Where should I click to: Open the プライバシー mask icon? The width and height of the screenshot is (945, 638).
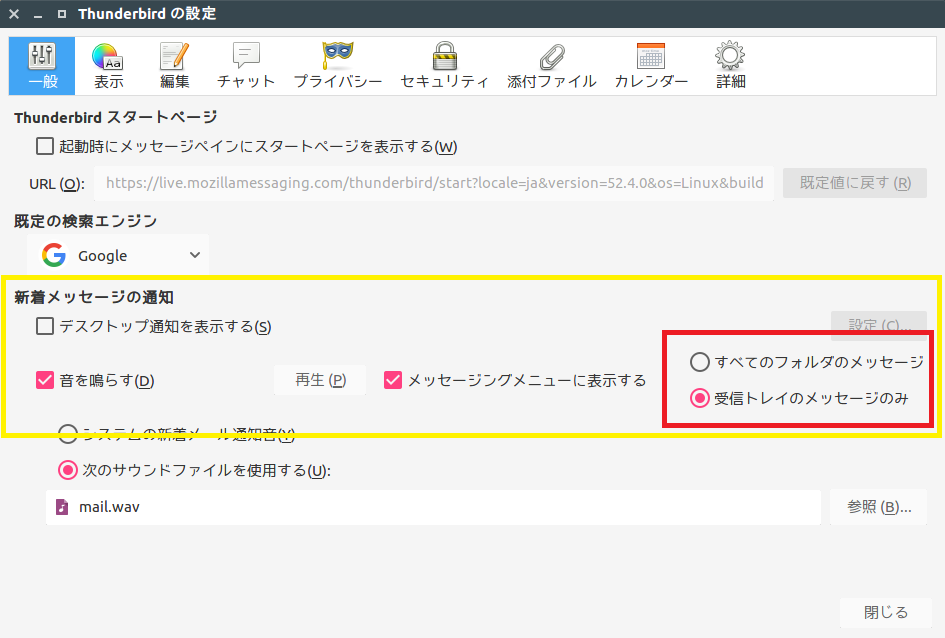click(x=337, y=65)
